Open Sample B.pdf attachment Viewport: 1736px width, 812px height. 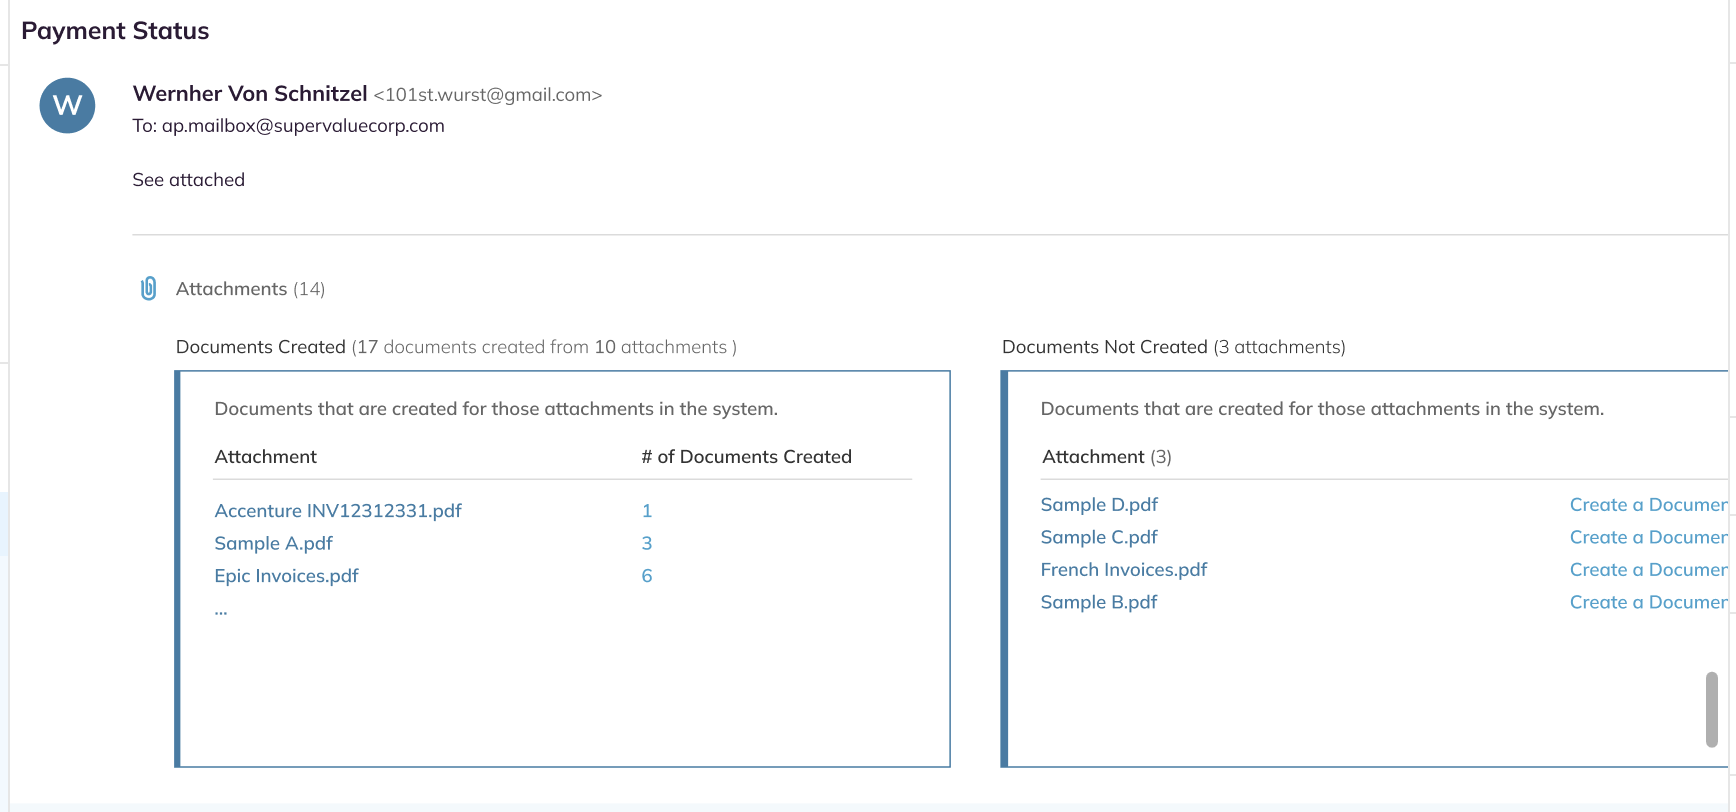tap(1099, 602)
